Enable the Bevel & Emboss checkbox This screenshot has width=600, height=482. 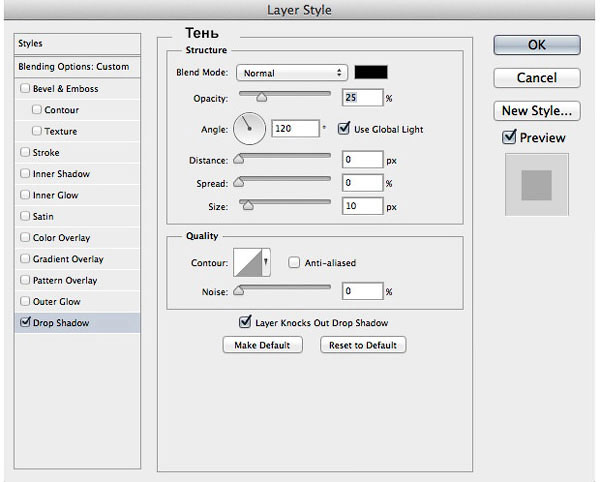[x=25, y=88]
